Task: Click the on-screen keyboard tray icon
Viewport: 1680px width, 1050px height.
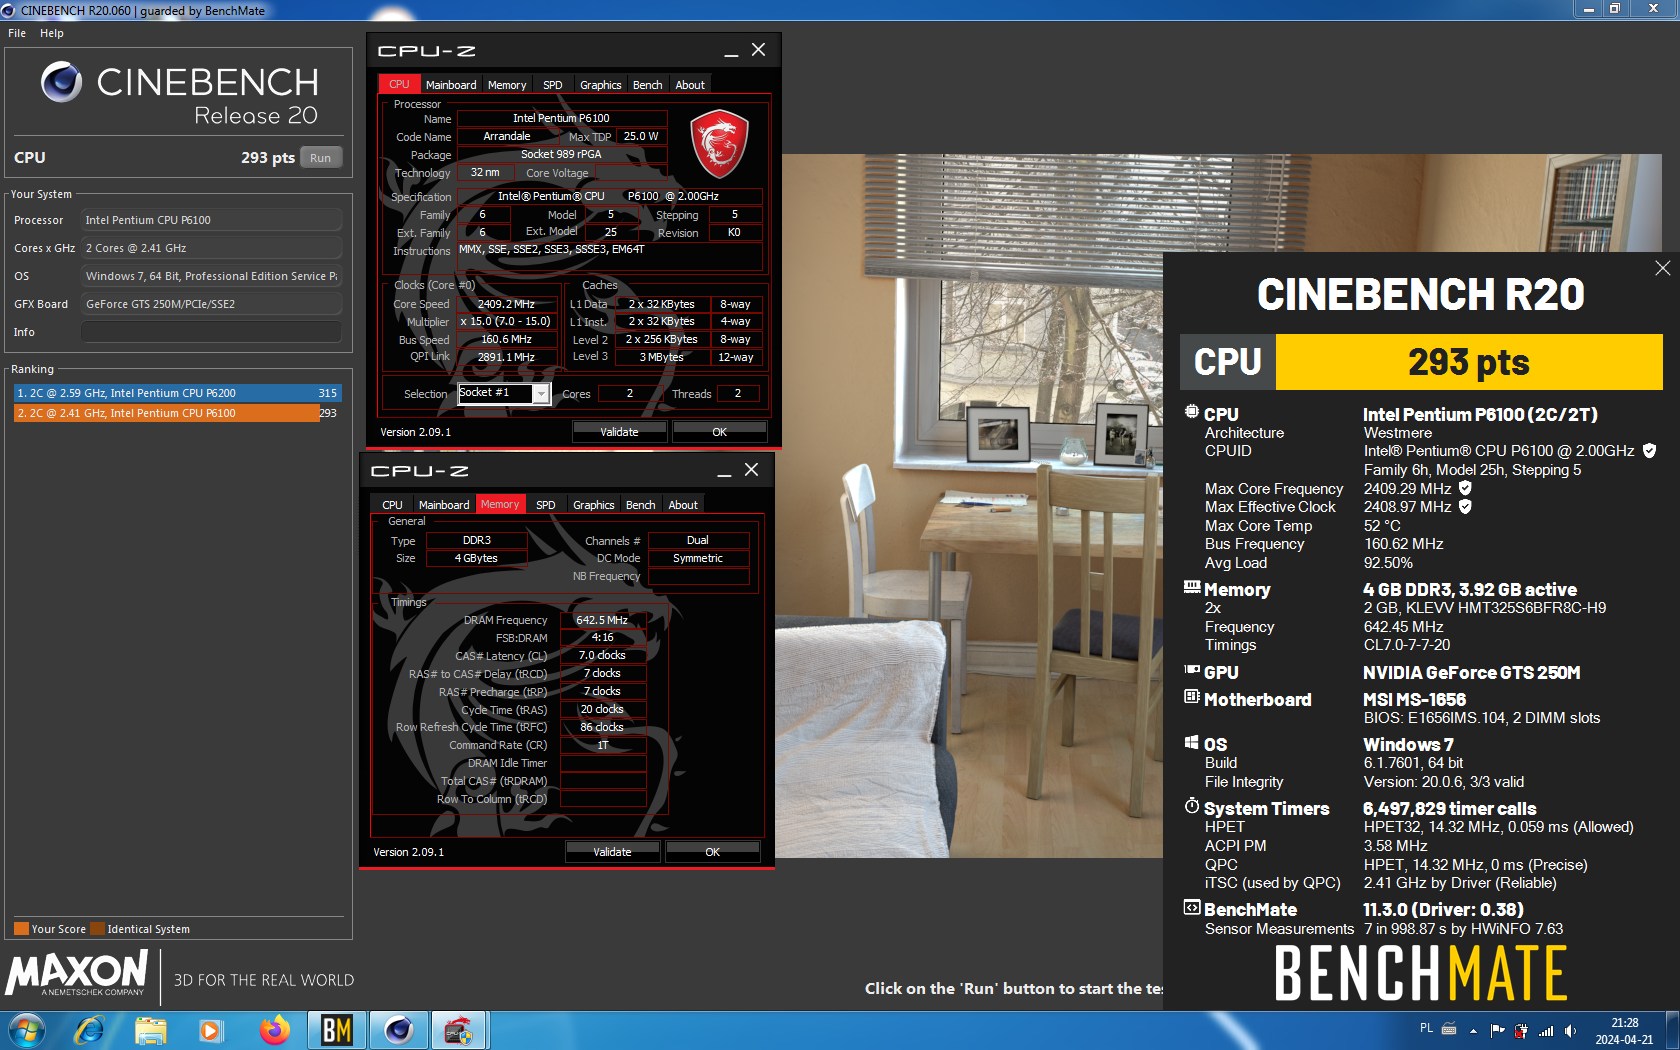Action: [1448, 1029]
